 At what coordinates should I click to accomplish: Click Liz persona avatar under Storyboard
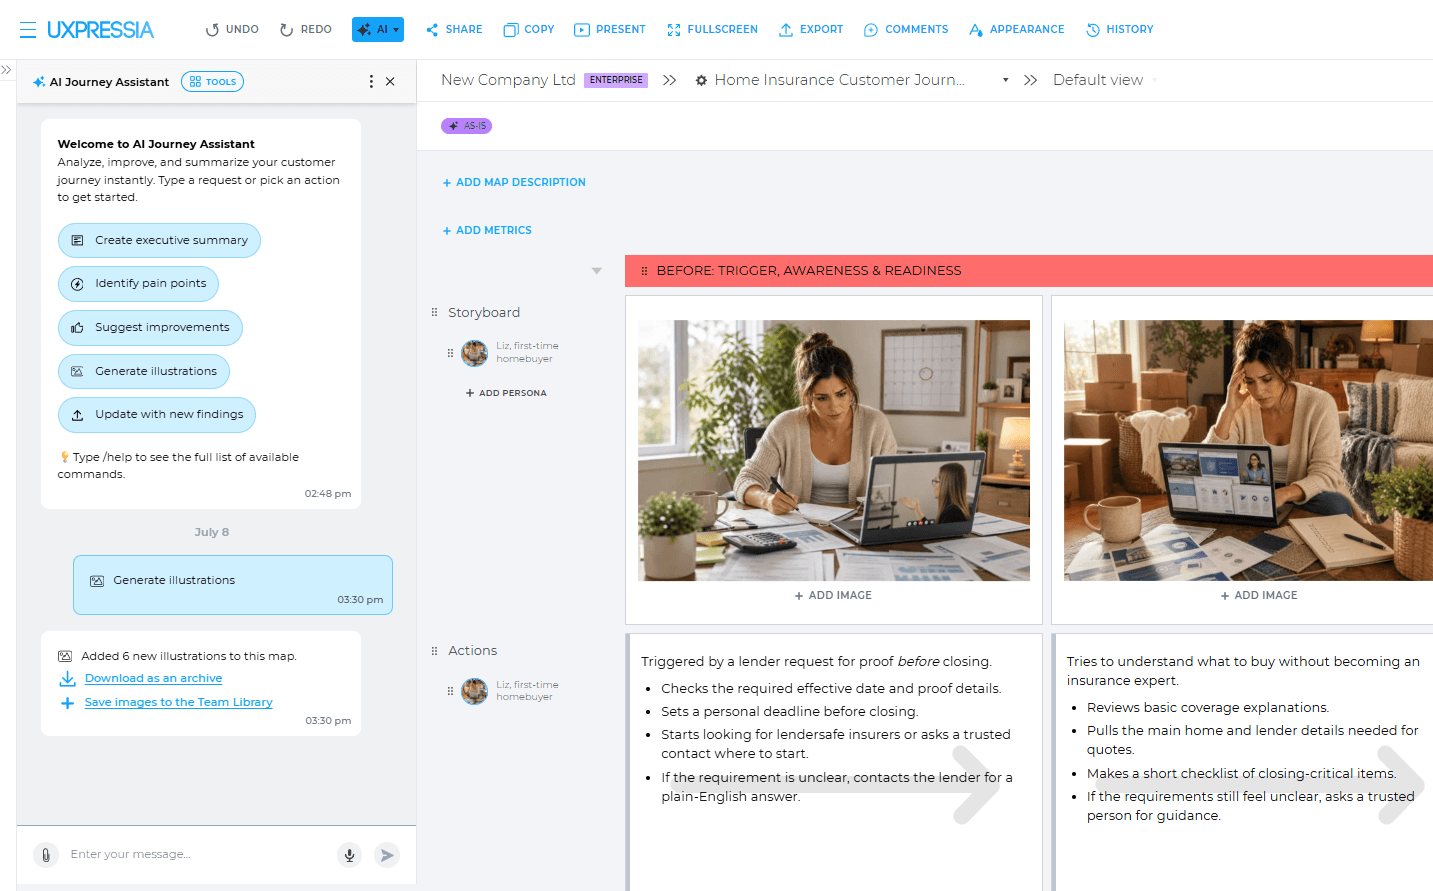[475, 353]
